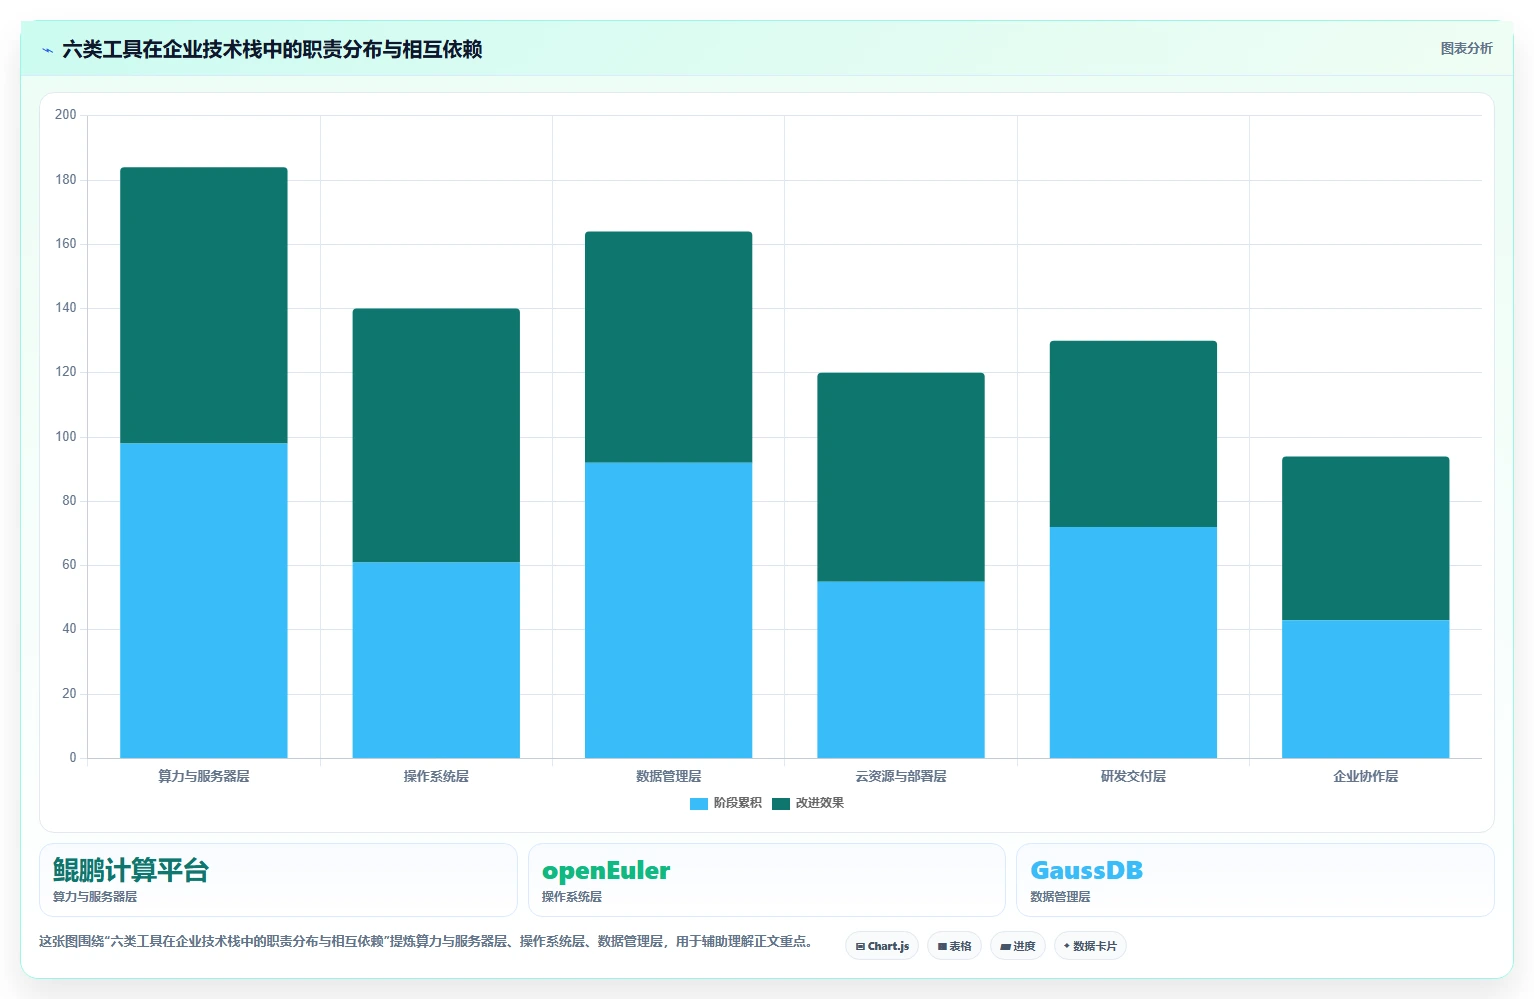Toggle the 阶段累积 legend swatch
1534x999 pixels.
point(699,803)
